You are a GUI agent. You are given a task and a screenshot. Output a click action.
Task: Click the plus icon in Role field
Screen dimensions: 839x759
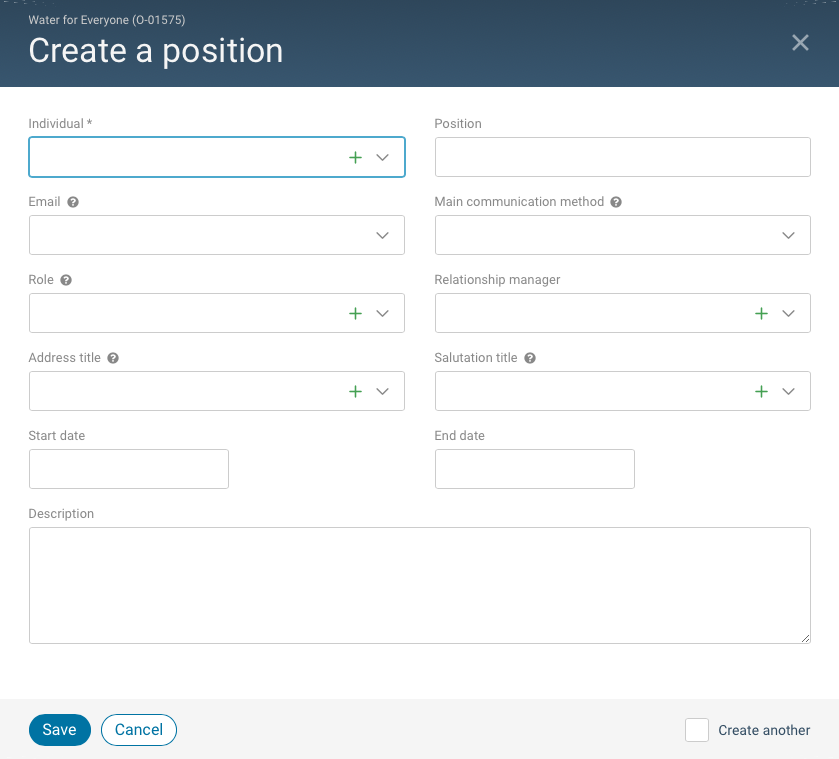pos(355,314)
